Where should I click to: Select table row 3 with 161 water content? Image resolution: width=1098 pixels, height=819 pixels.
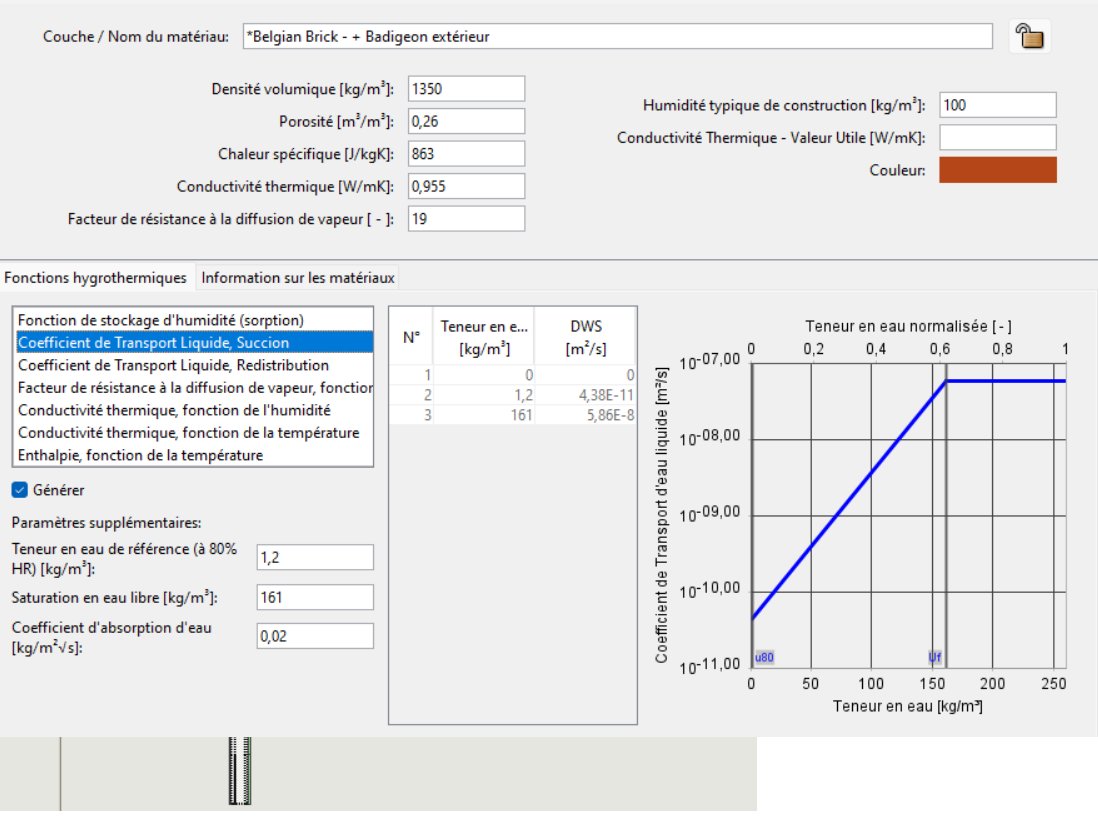[512, 415]
